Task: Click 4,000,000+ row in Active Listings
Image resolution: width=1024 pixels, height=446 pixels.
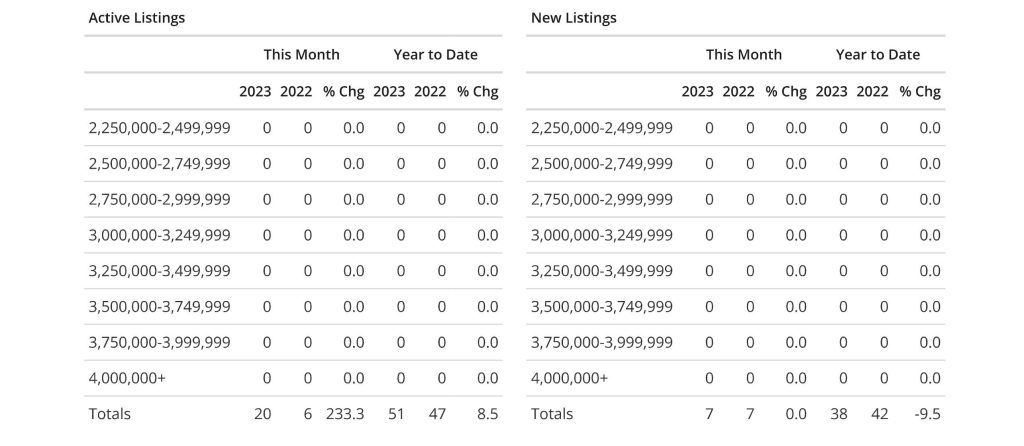Action: 123,378
